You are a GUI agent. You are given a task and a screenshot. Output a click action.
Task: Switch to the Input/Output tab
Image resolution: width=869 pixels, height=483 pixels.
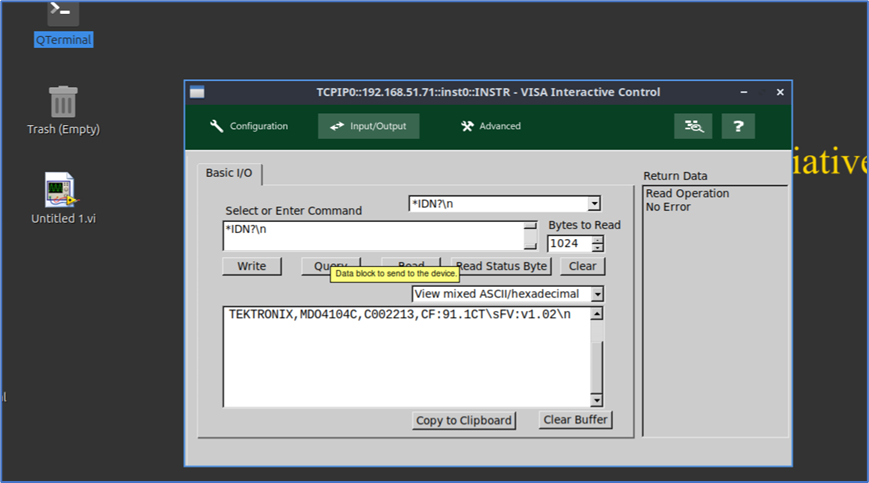(369, 126)
